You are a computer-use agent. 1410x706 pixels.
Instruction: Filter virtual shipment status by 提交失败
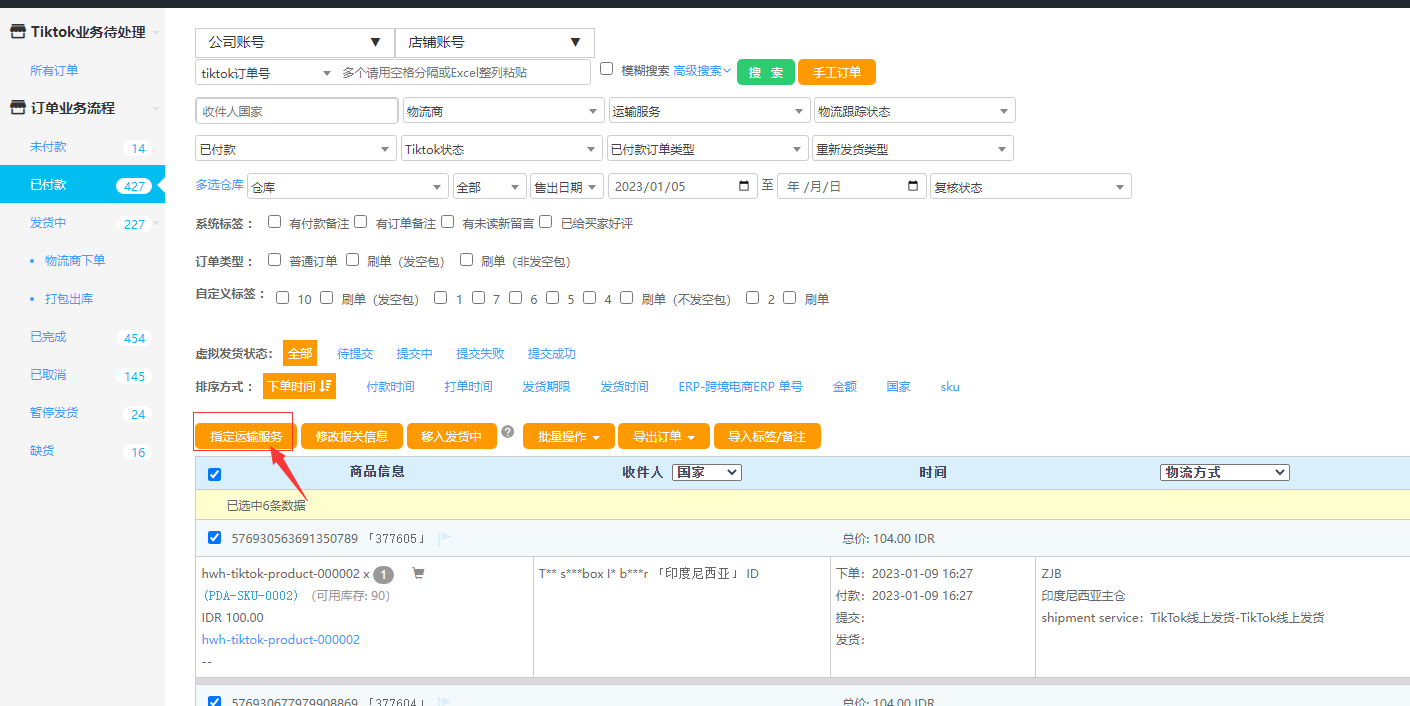coord(480,353)
